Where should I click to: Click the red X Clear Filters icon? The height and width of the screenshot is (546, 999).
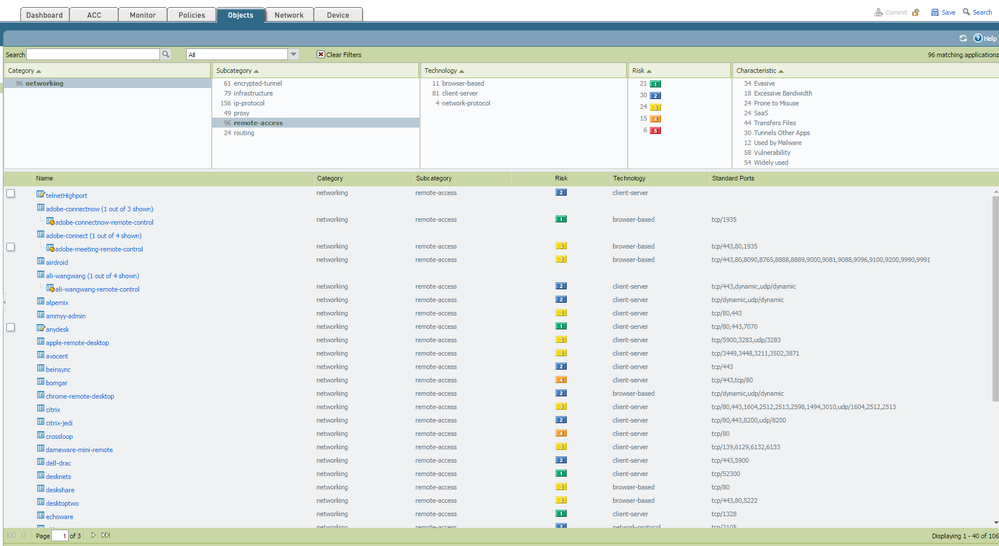(x=321, y=54)
